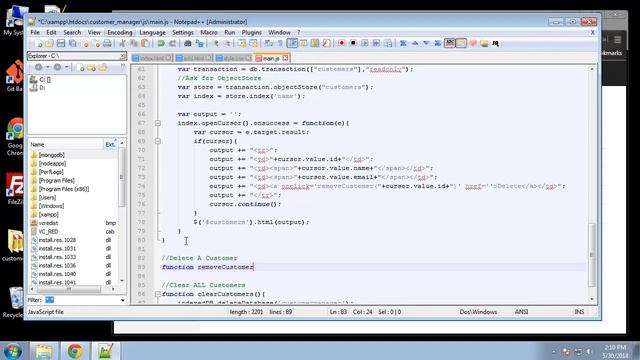Screen dimensions: 640x360
Task: Save the current file via toolbar
Action: (61, 43)
